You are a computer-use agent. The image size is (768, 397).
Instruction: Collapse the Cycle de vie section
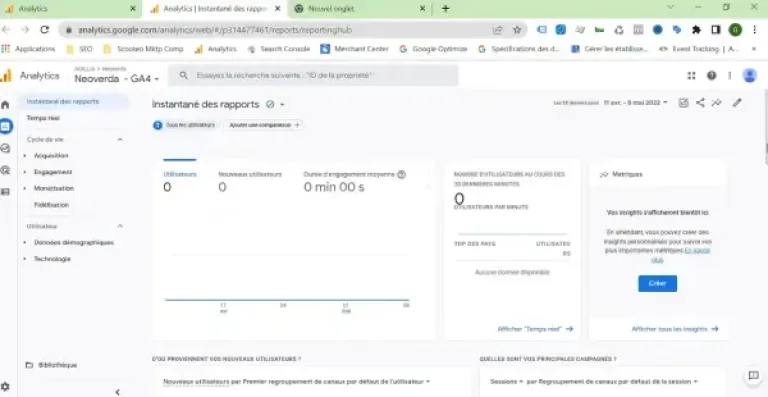click(120, 140)
